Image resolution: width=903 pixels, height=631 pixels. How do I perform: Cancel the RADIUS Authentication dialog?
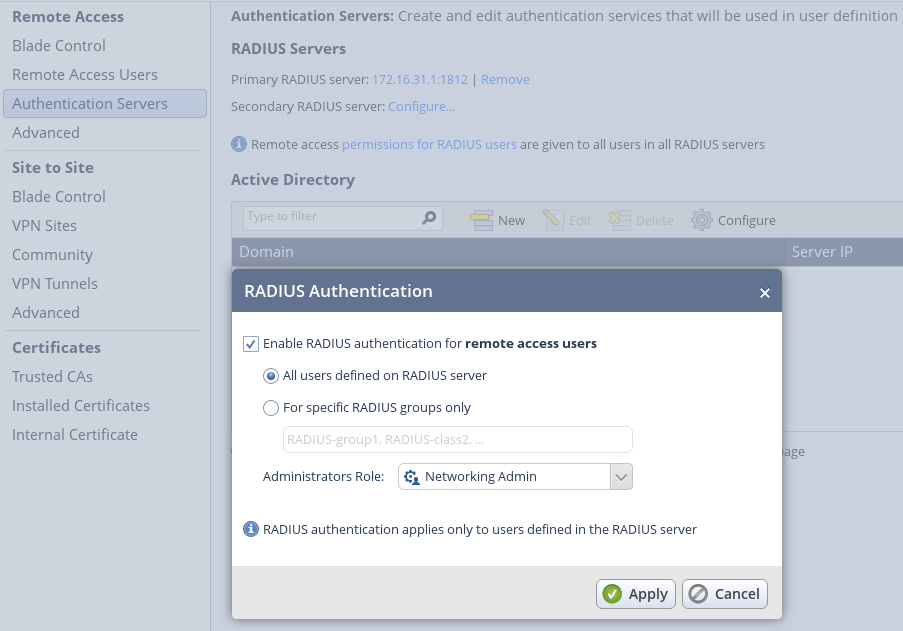click(x=725, y=594)
